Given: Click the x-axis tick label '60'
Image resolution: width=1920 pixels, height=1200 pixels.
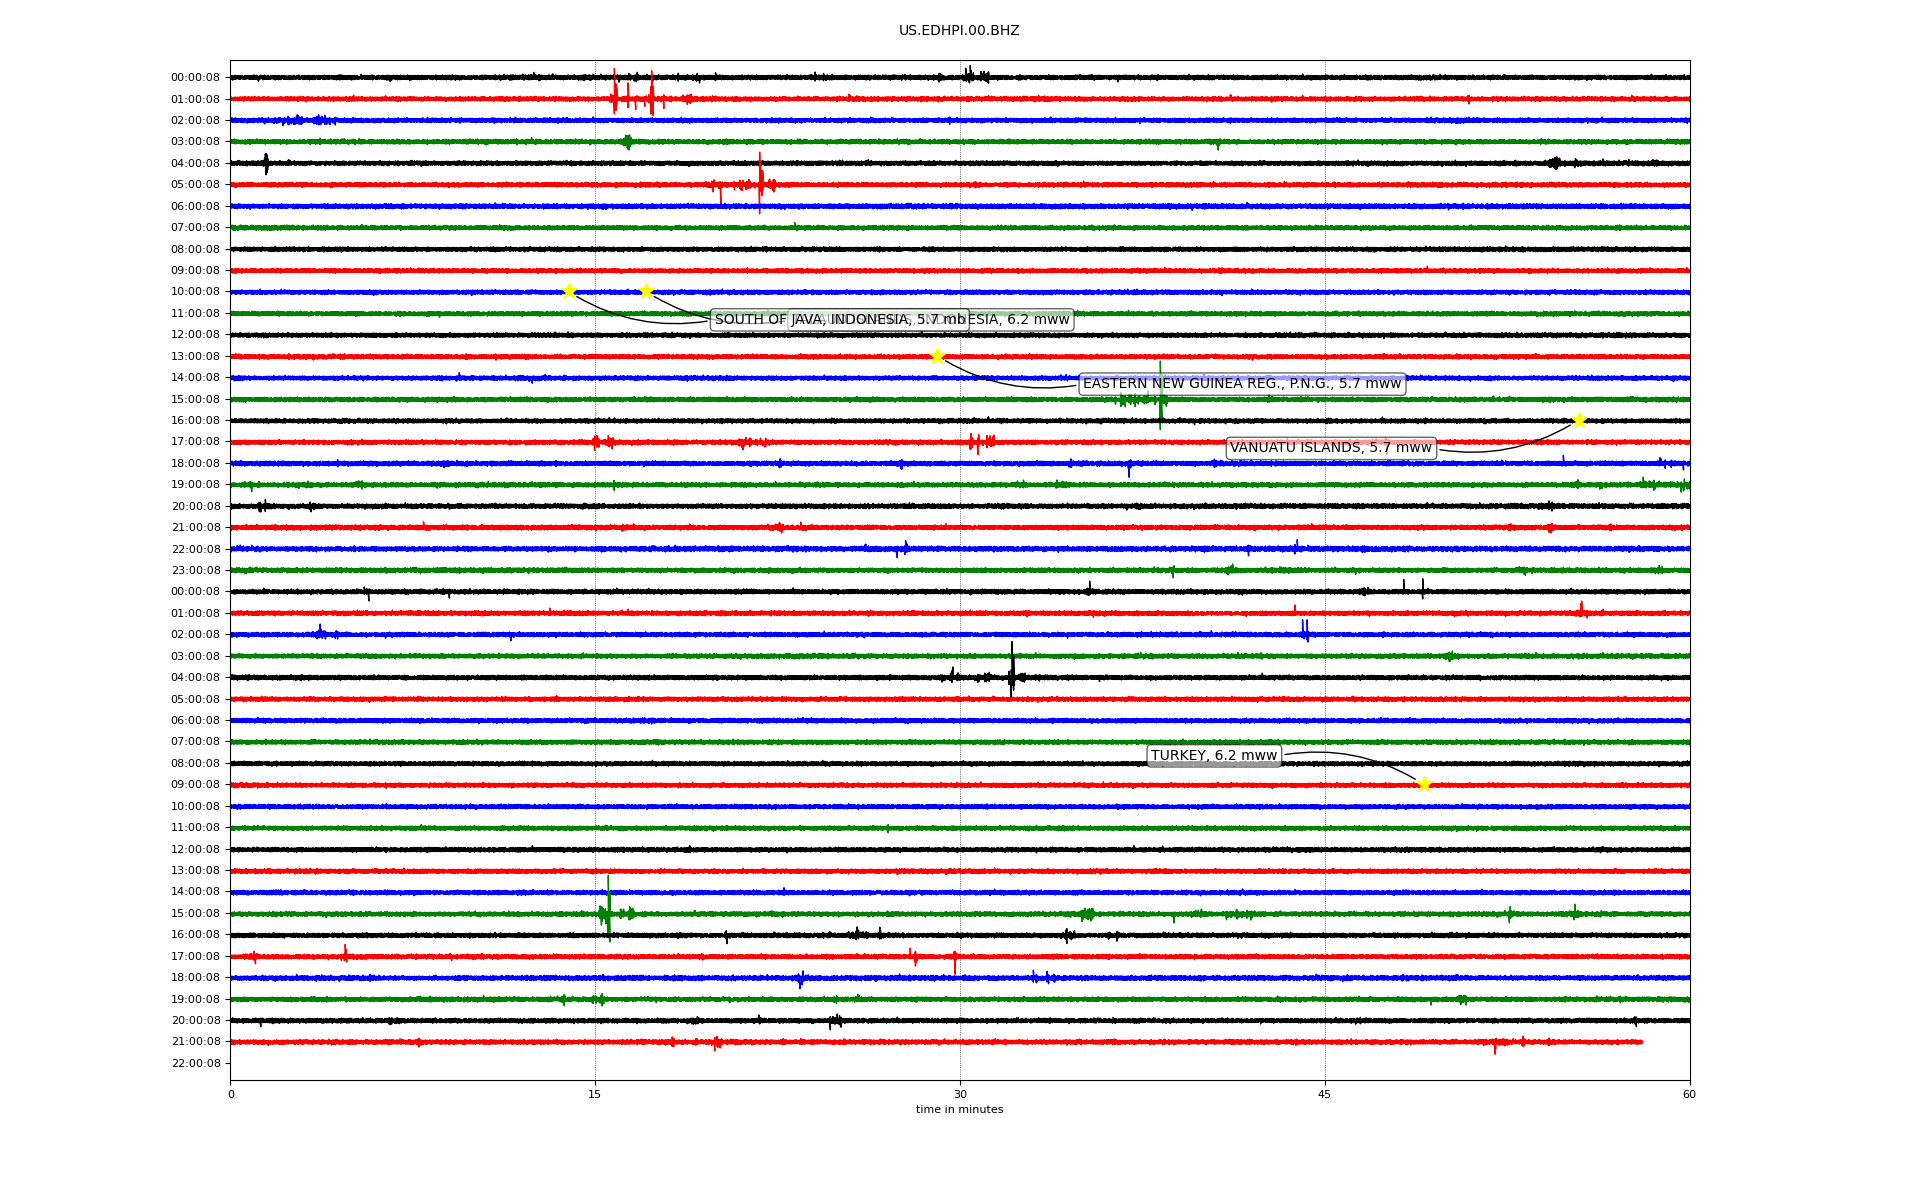Looking at the screenshot, I should tap(1689, 1094).
